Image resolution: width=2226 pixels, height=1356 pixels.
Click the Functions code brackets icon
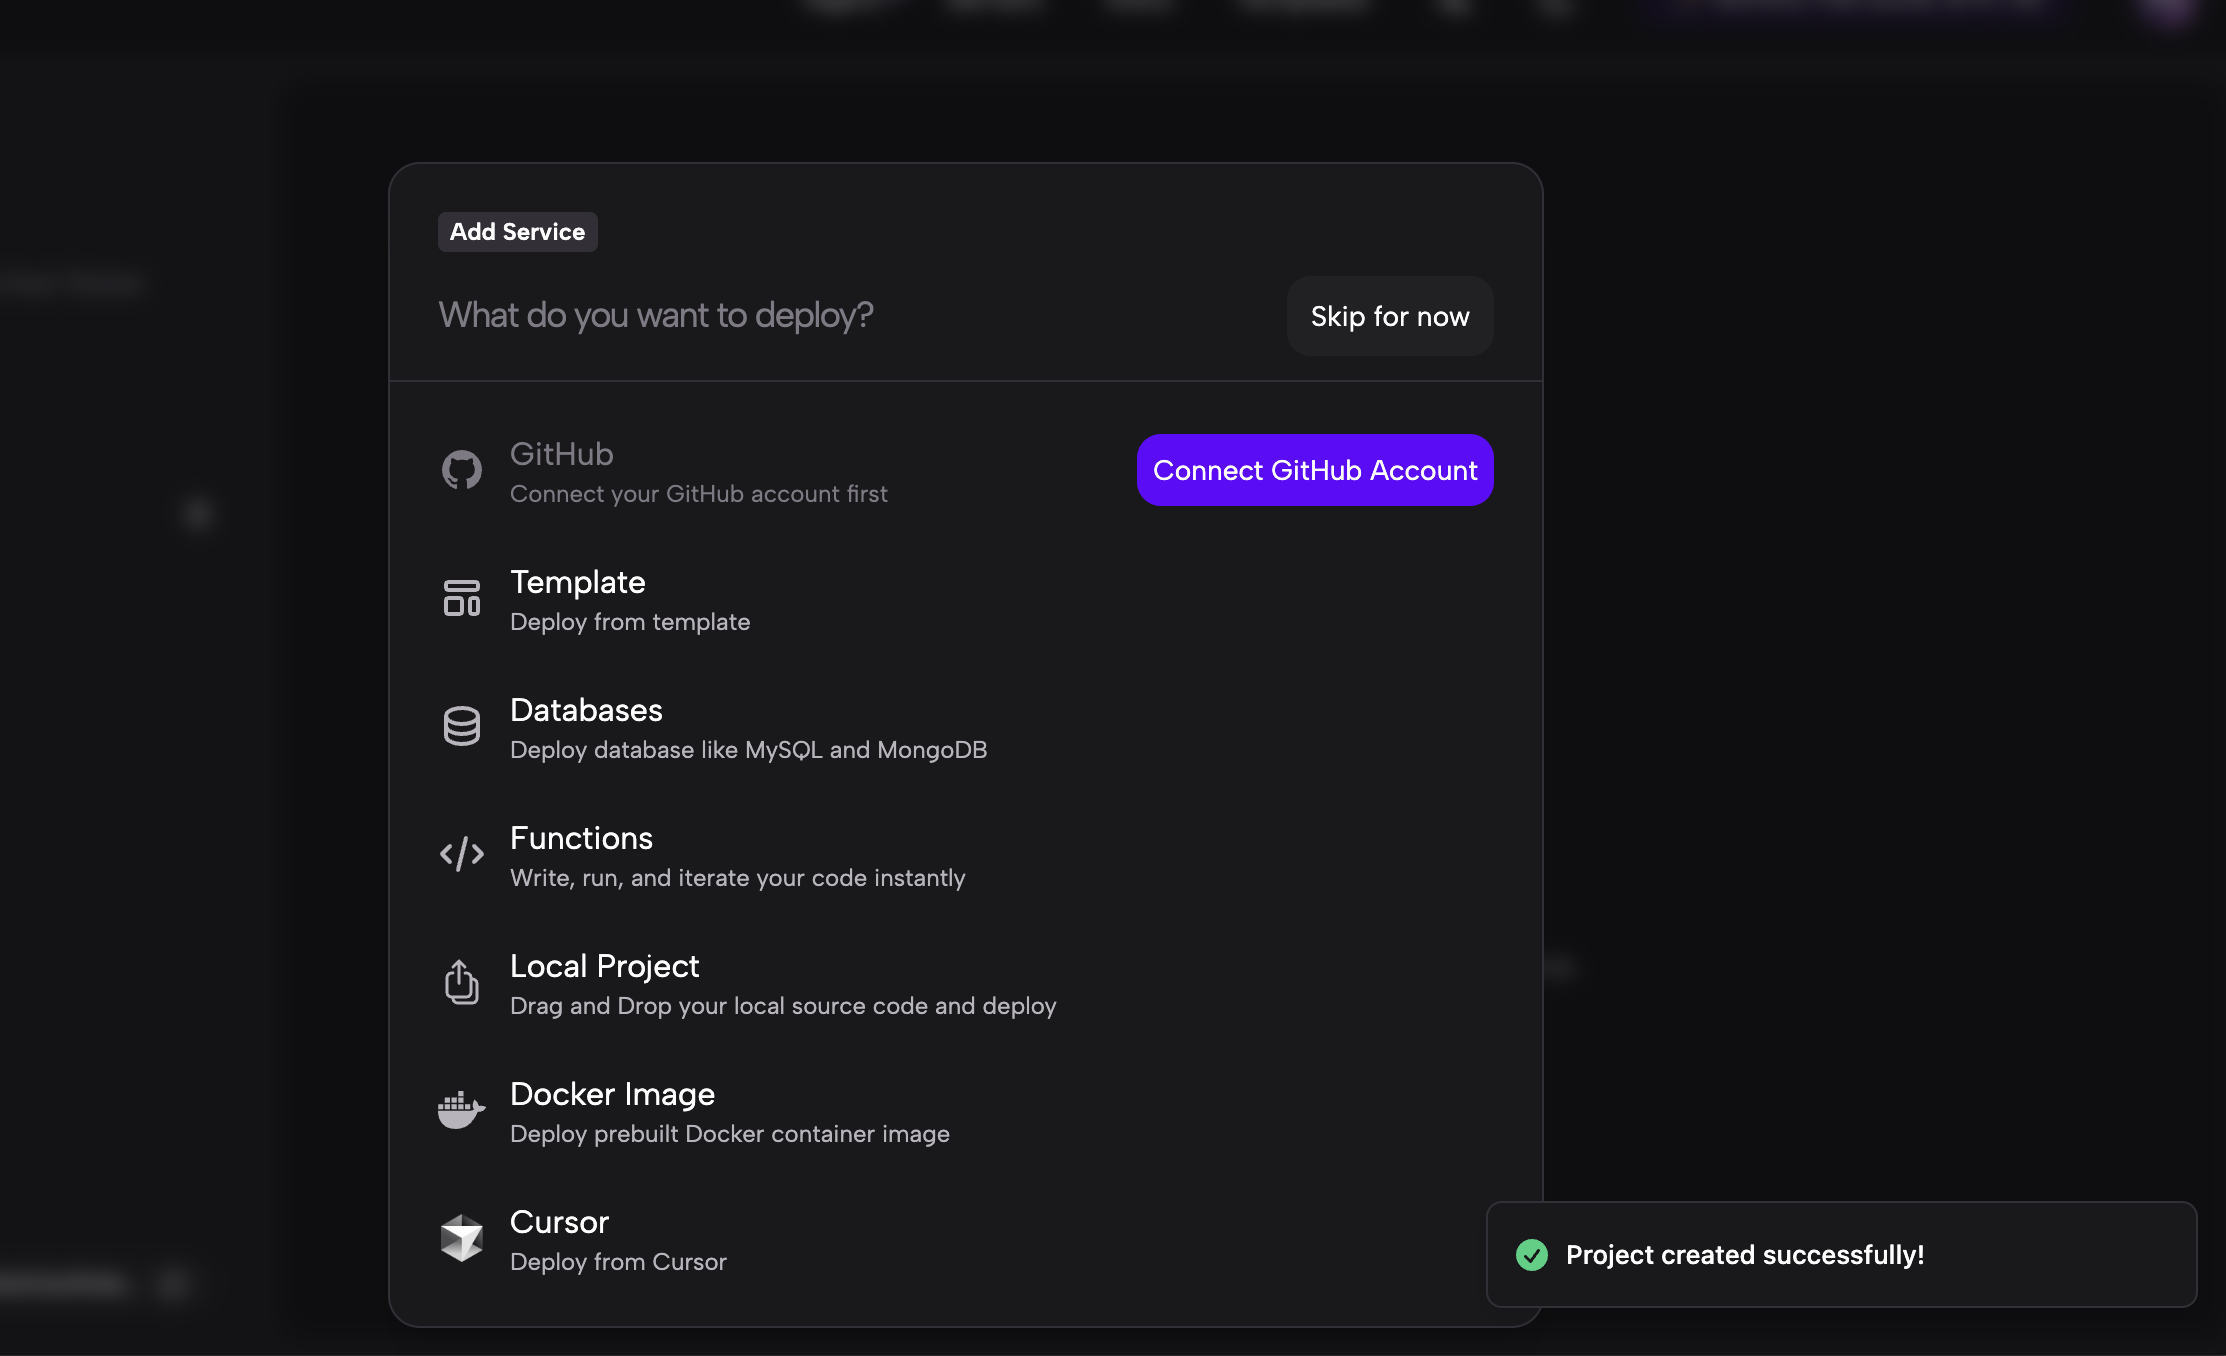pos(461,854)
